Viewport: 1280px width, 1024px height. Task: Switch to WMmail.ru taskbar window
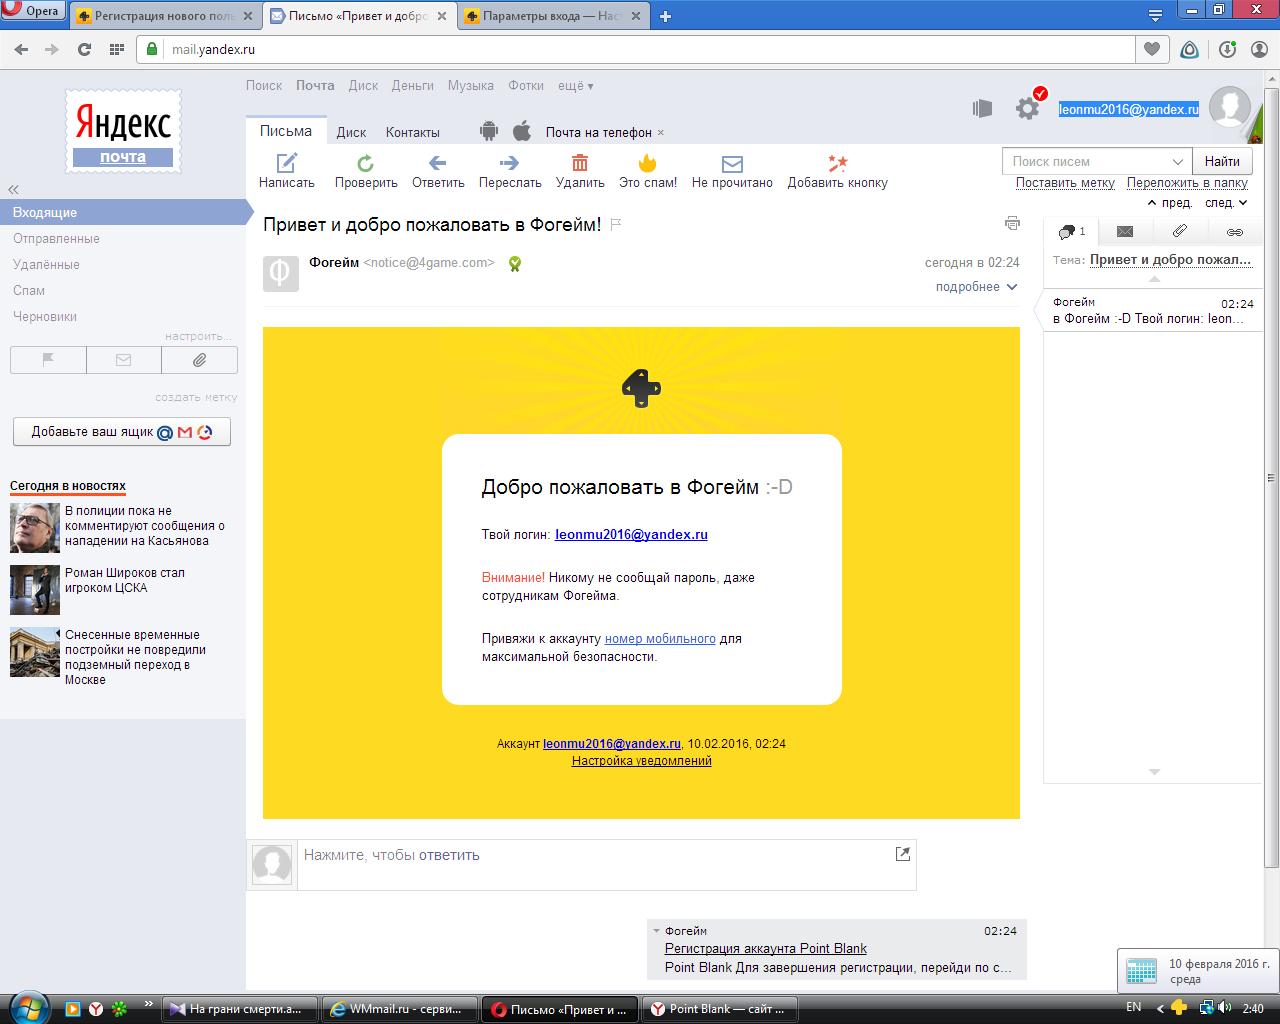(400, 1009)
